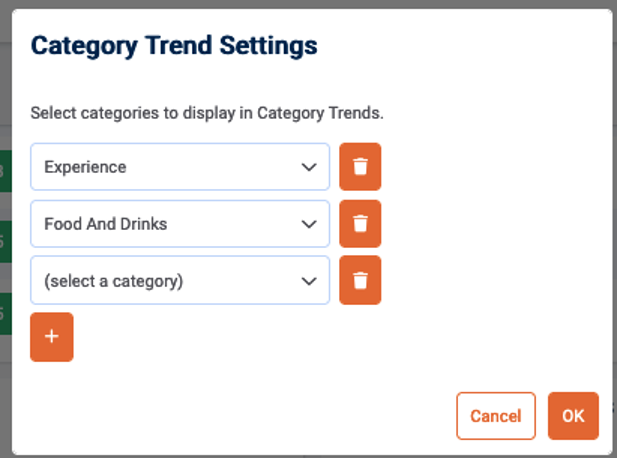Expand the Food And Drinks dropdown
The image size is (618, 458).
180,224
